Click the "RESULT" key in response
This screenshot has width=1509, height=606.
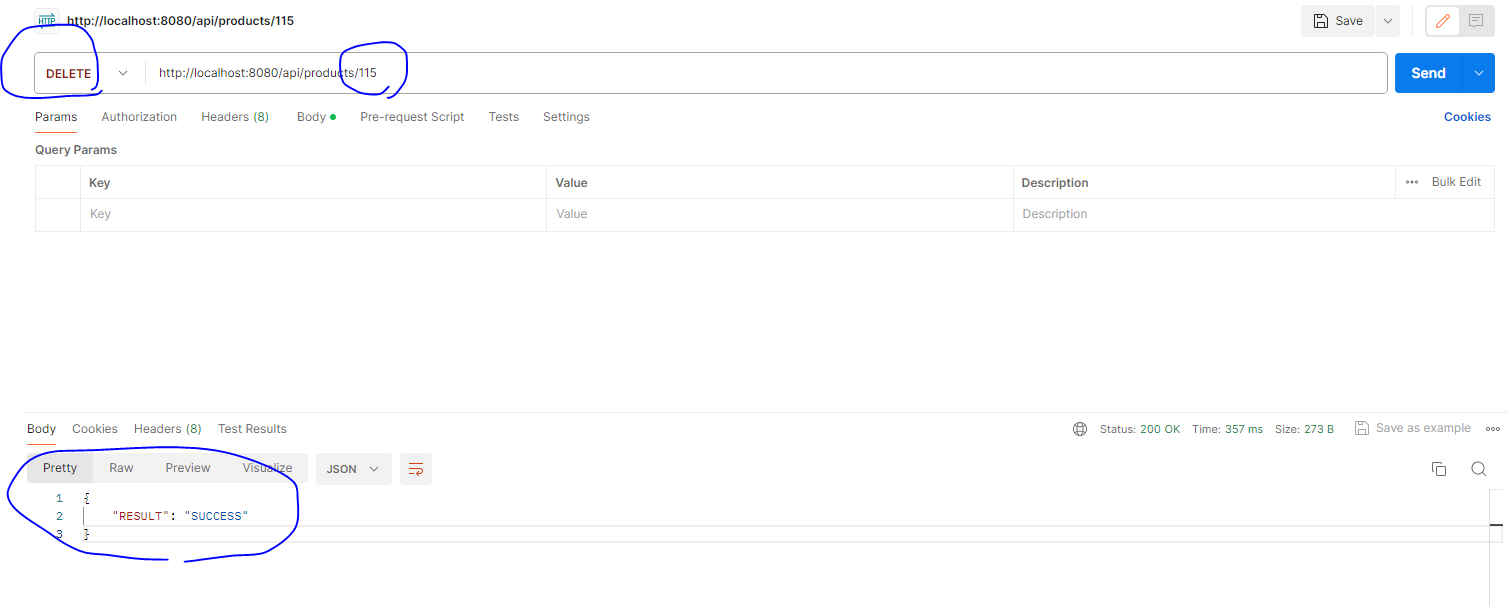[x=141, y=516]
